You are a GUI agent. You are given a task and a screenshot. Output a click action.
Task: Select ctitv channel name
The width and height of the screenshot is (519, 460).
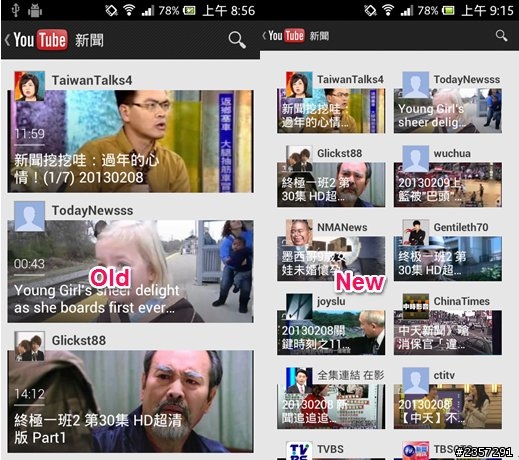444,375
